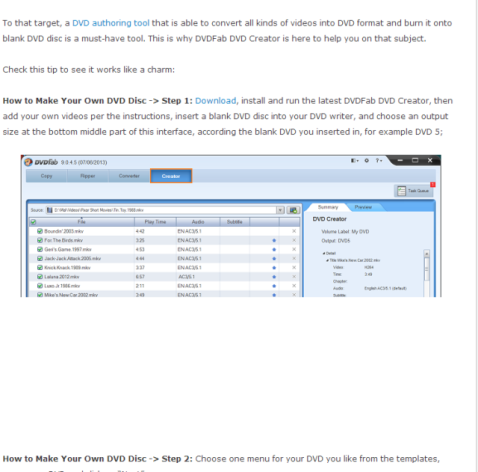Collapse the Detail tree node
Screen dimensions: 478x472
pyautogui.click(x=324, y=253)
